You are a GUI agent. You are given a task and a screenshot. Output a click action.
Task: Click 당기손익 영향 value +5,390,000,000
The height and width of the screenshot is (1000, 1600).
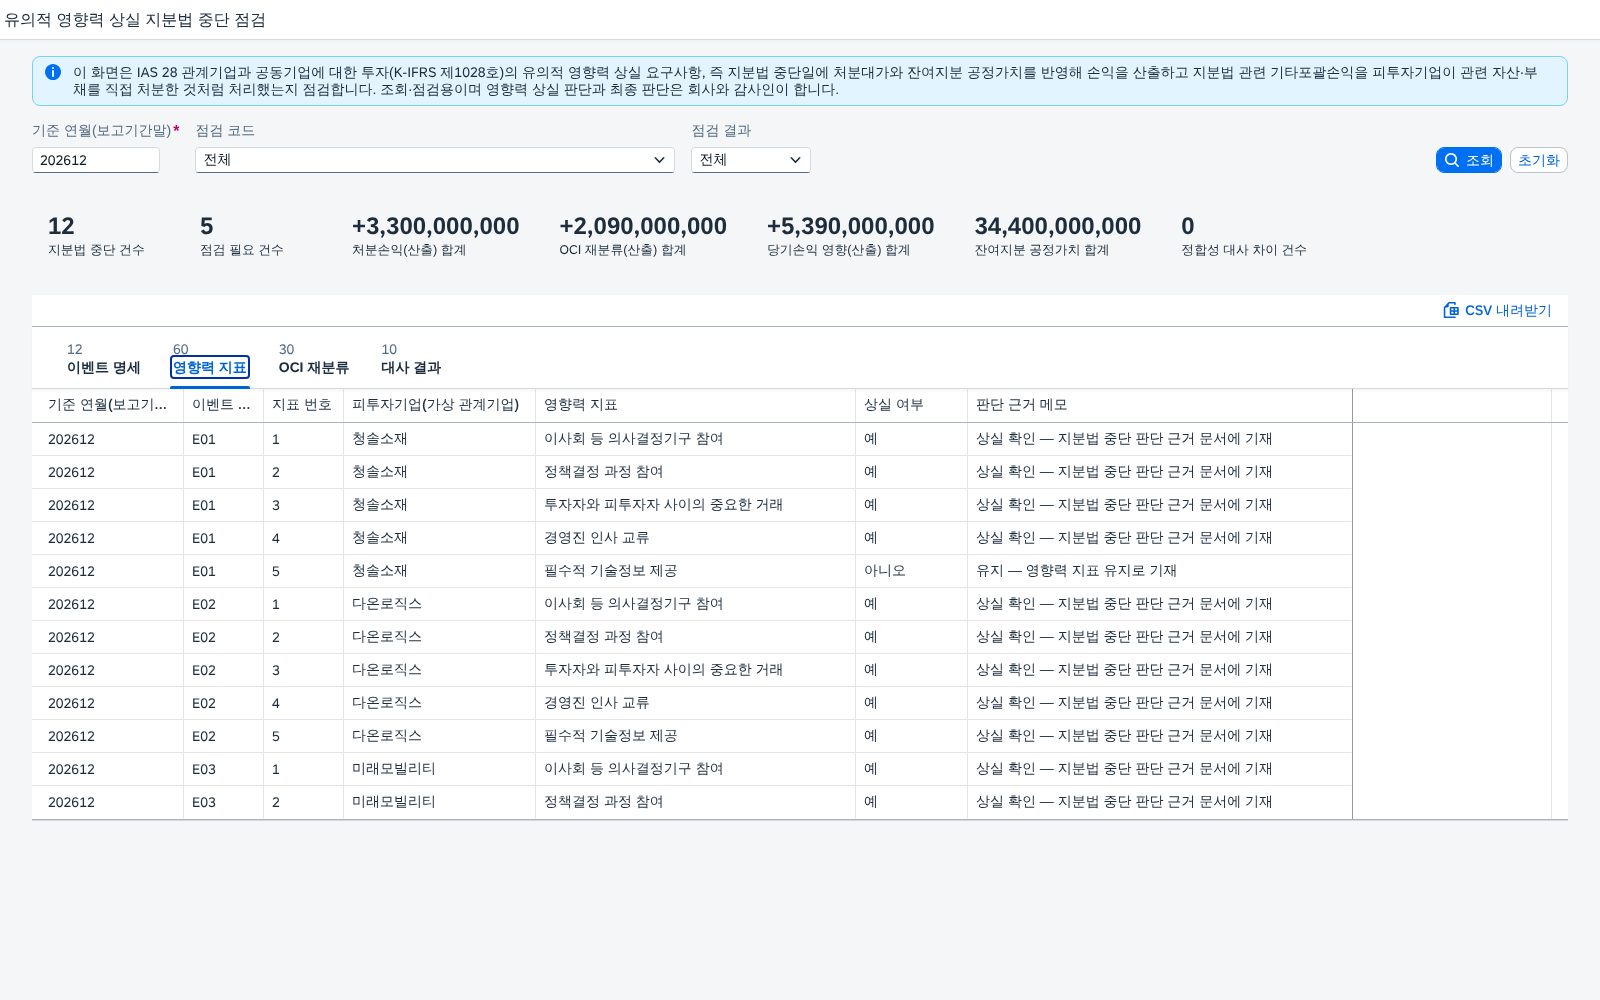(x=850, y=226)
